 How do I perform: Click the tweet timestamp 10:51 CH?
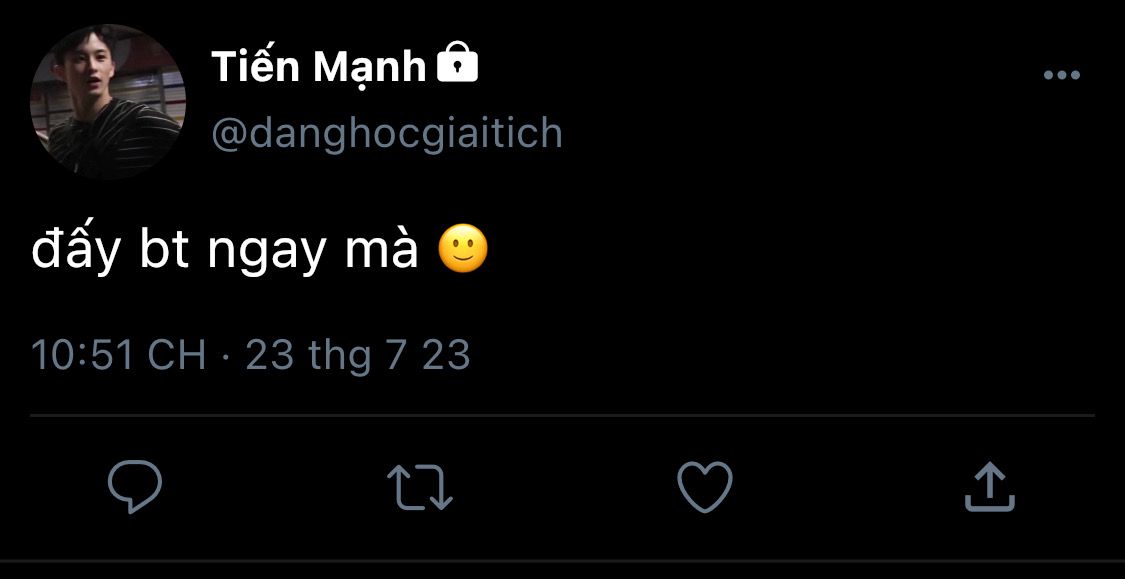click(x=118, y=355)
